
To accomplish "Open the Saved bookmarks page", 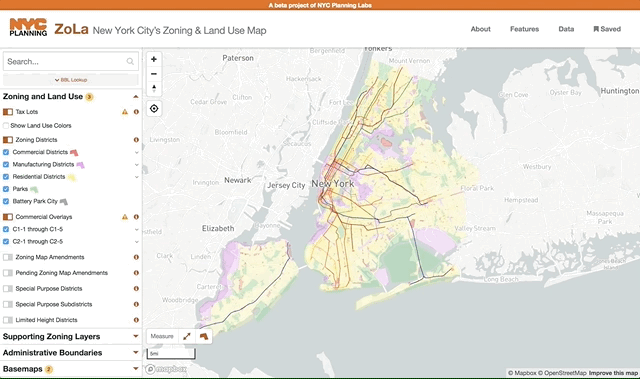I will [x=607, y=29].
